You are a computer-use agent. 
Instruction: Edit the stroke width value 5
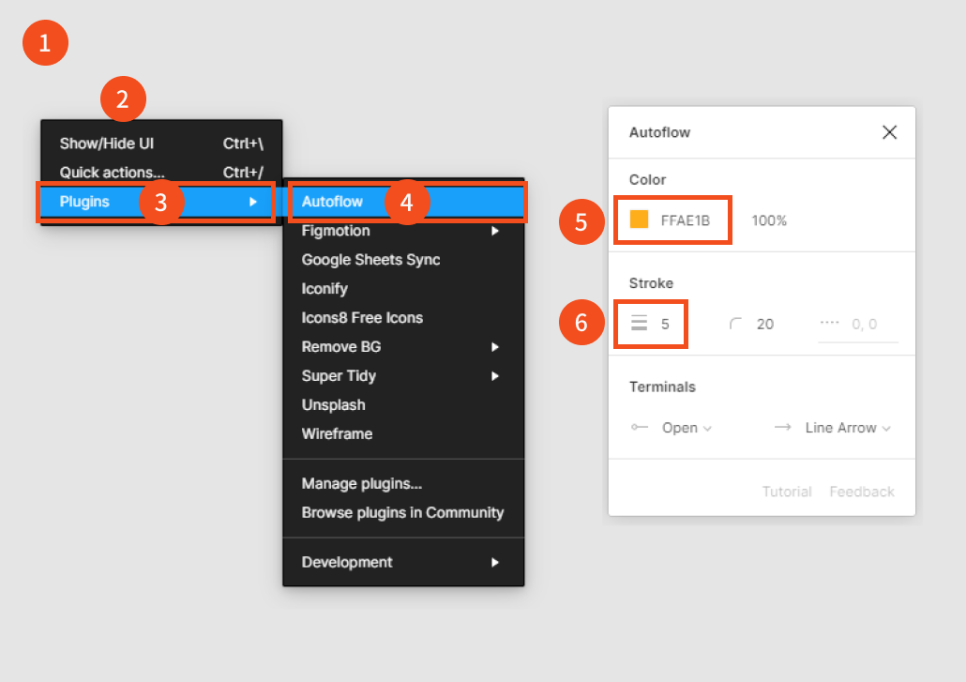click(665, 324)
